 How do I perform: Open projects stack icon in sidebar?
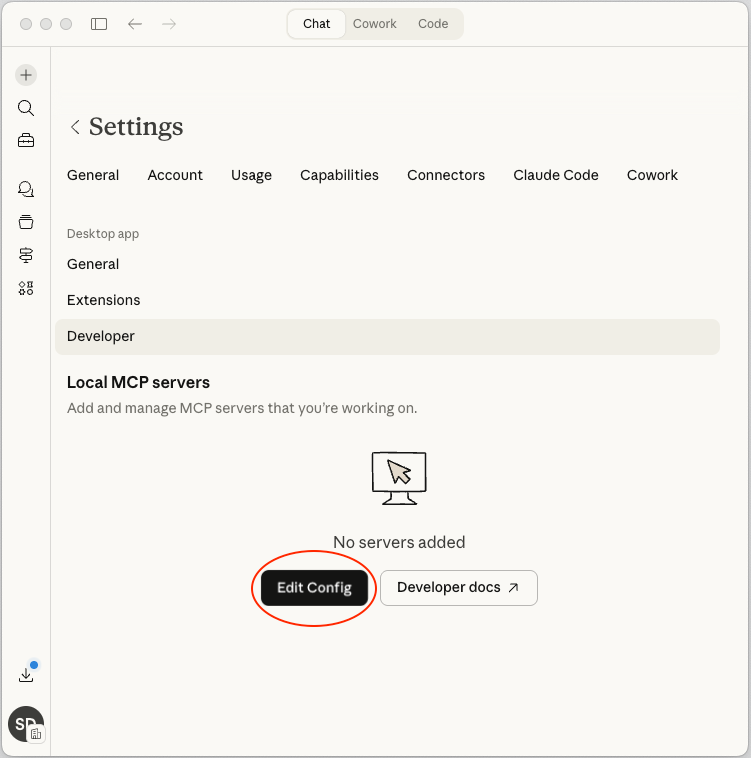click(26, 222)
